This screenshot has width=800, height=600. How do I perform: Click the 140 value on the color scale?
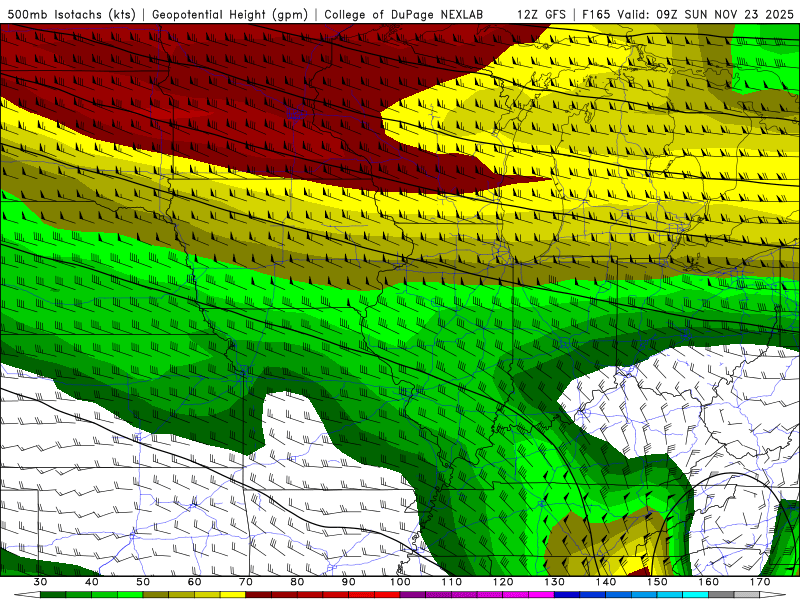click(606, 582)
